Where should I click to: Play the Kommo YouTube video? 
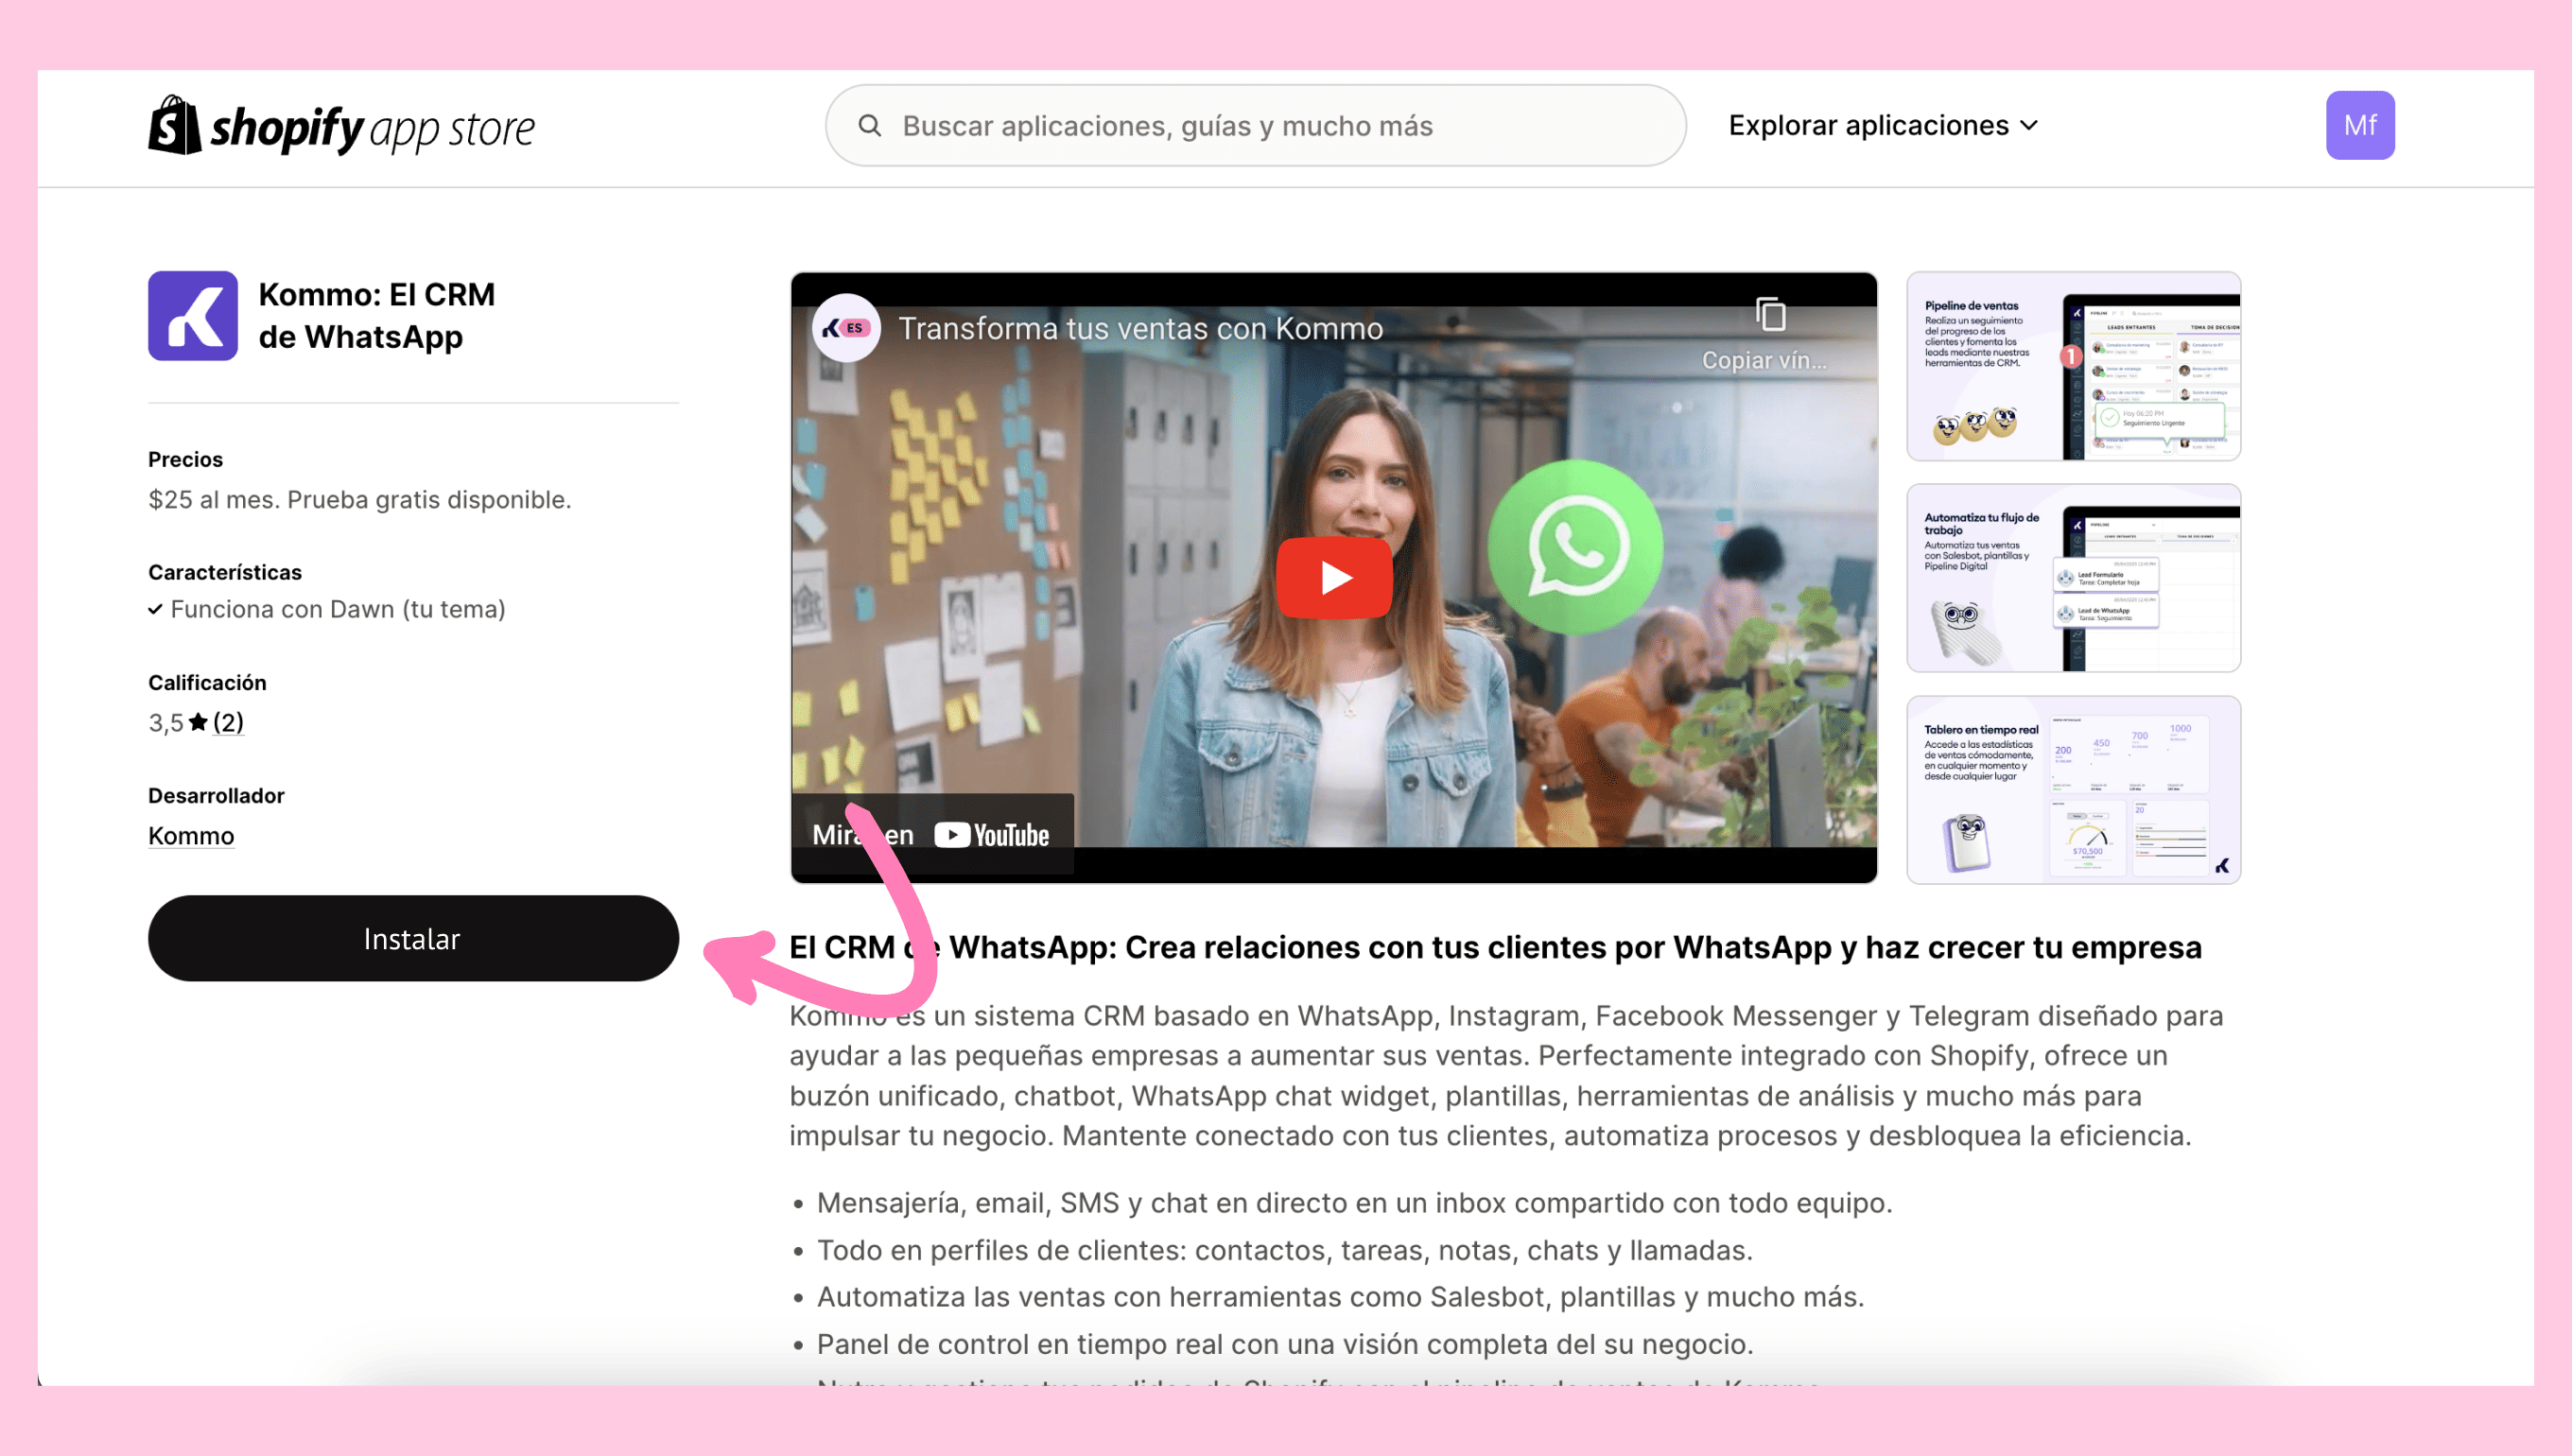(1334, 578)
